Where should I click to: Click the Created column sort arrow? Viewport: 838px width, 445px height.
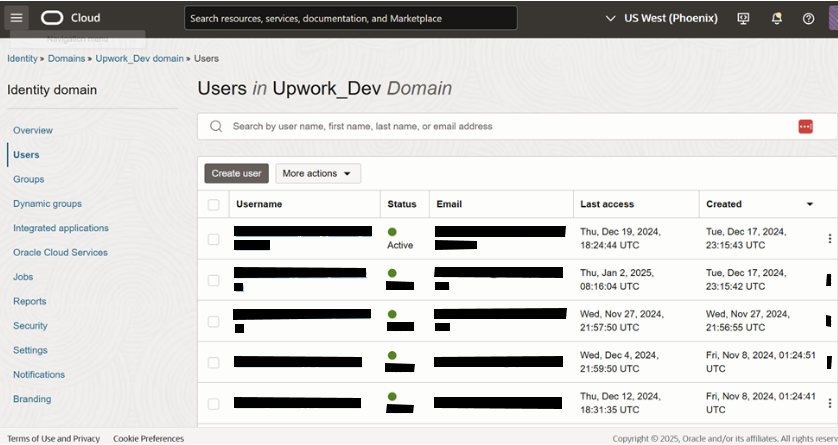810,204
